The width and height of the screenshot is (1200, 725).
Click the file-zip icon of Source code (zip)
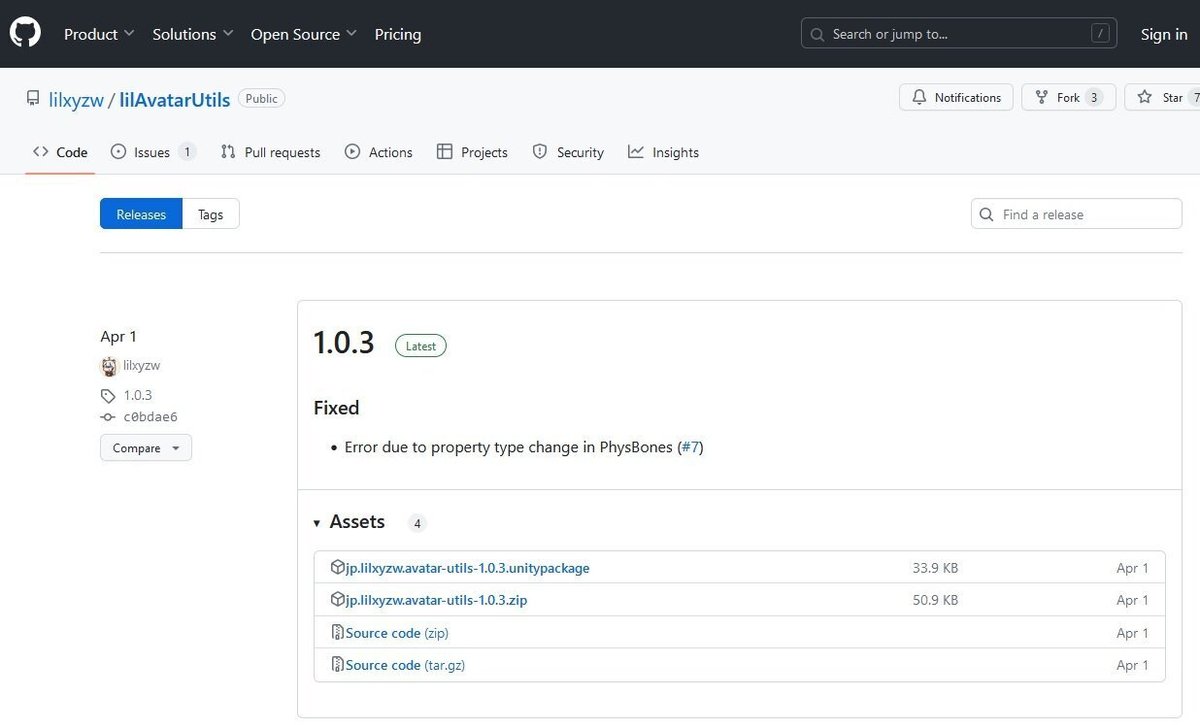click(x=337, y=633)
